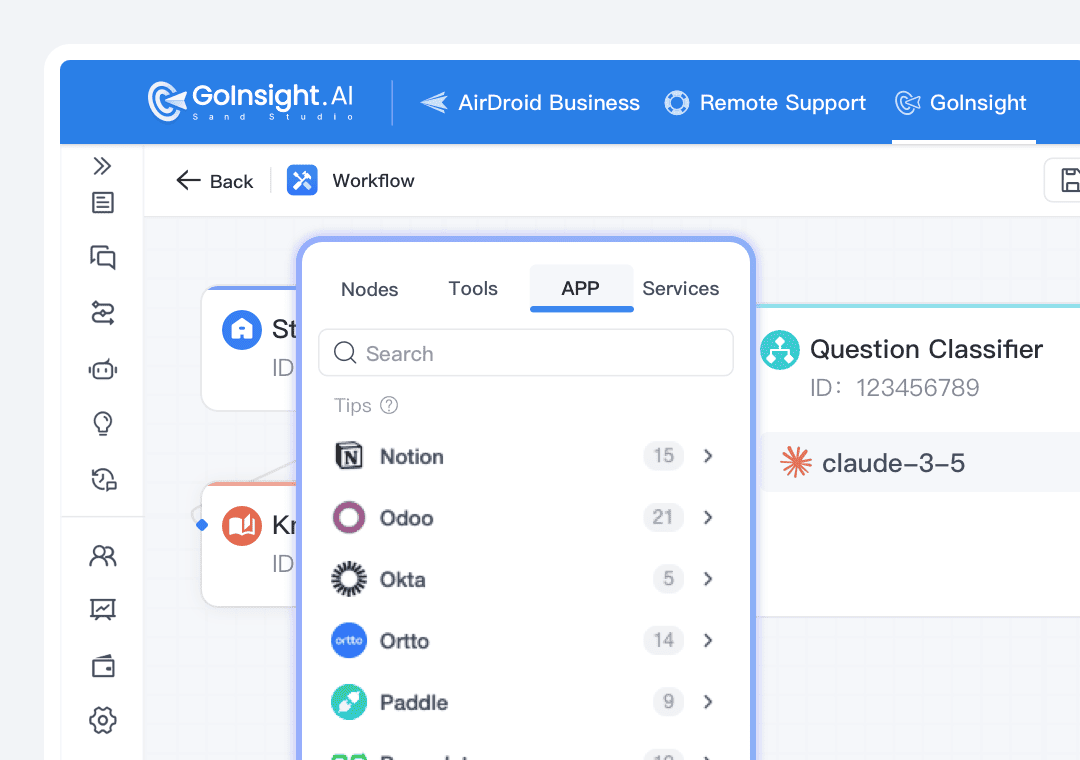Switch to the Services tab
Screen dimensions: 1080x760
(680, 288)
